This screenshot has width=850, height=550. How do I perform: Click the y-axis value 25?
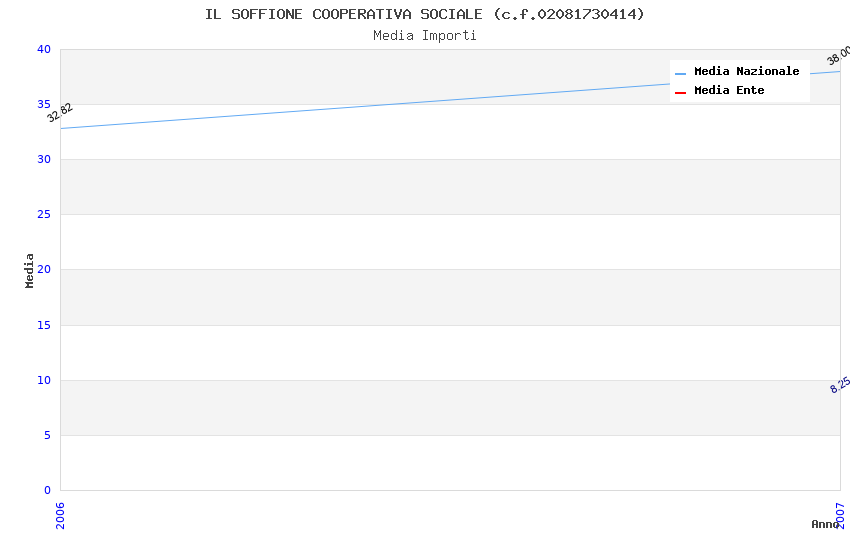point(44,215)
